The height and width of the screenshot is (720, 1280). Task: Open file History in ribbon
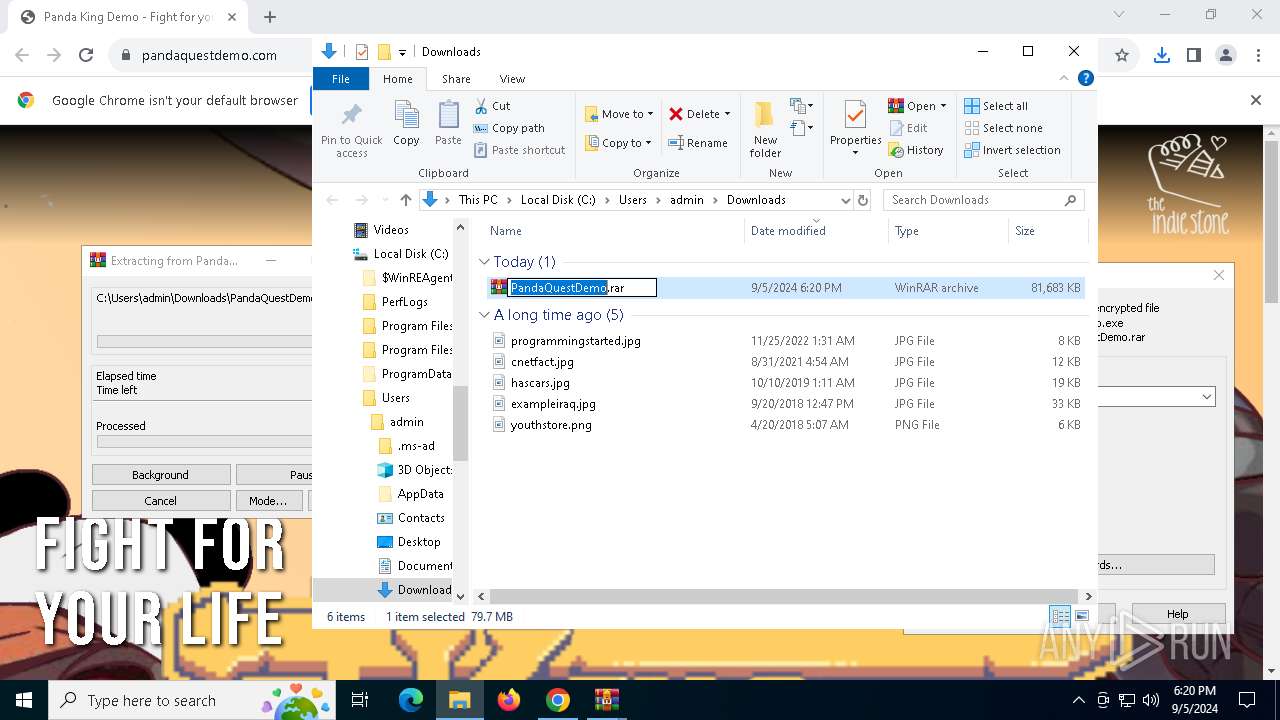pyautogui.click(x=916, y=150)
